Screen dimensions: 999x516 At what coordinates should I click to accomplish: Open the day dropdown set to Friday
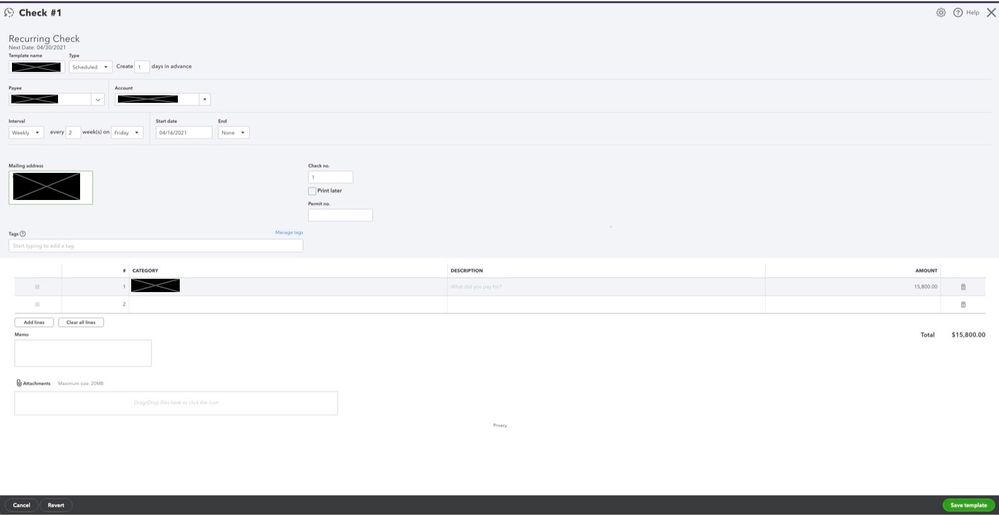coord(127,133)
